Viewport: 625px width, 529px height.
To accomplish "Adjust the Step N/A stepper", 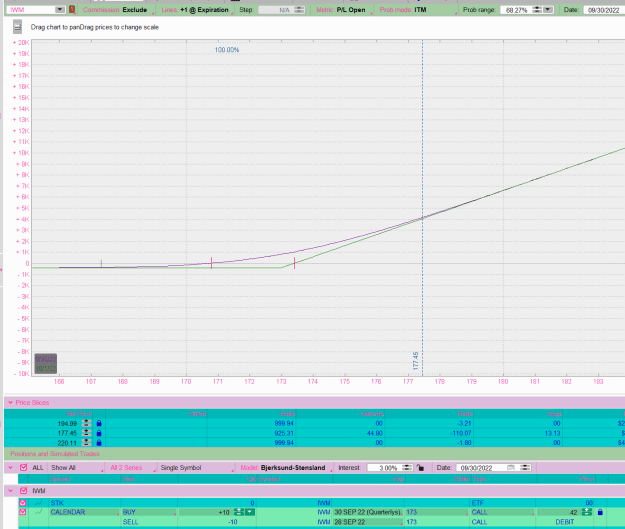I will (x=299, y=10).
